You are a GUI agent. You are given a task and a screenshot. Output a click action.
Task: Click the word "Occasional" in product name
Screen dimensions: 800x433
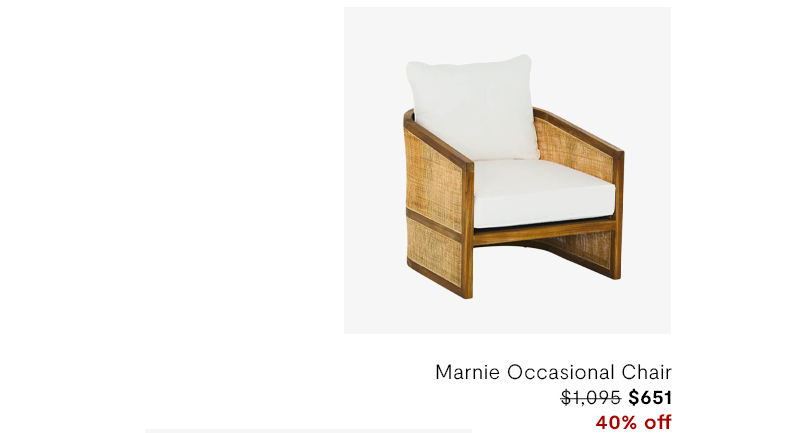(x=560, y=372)
